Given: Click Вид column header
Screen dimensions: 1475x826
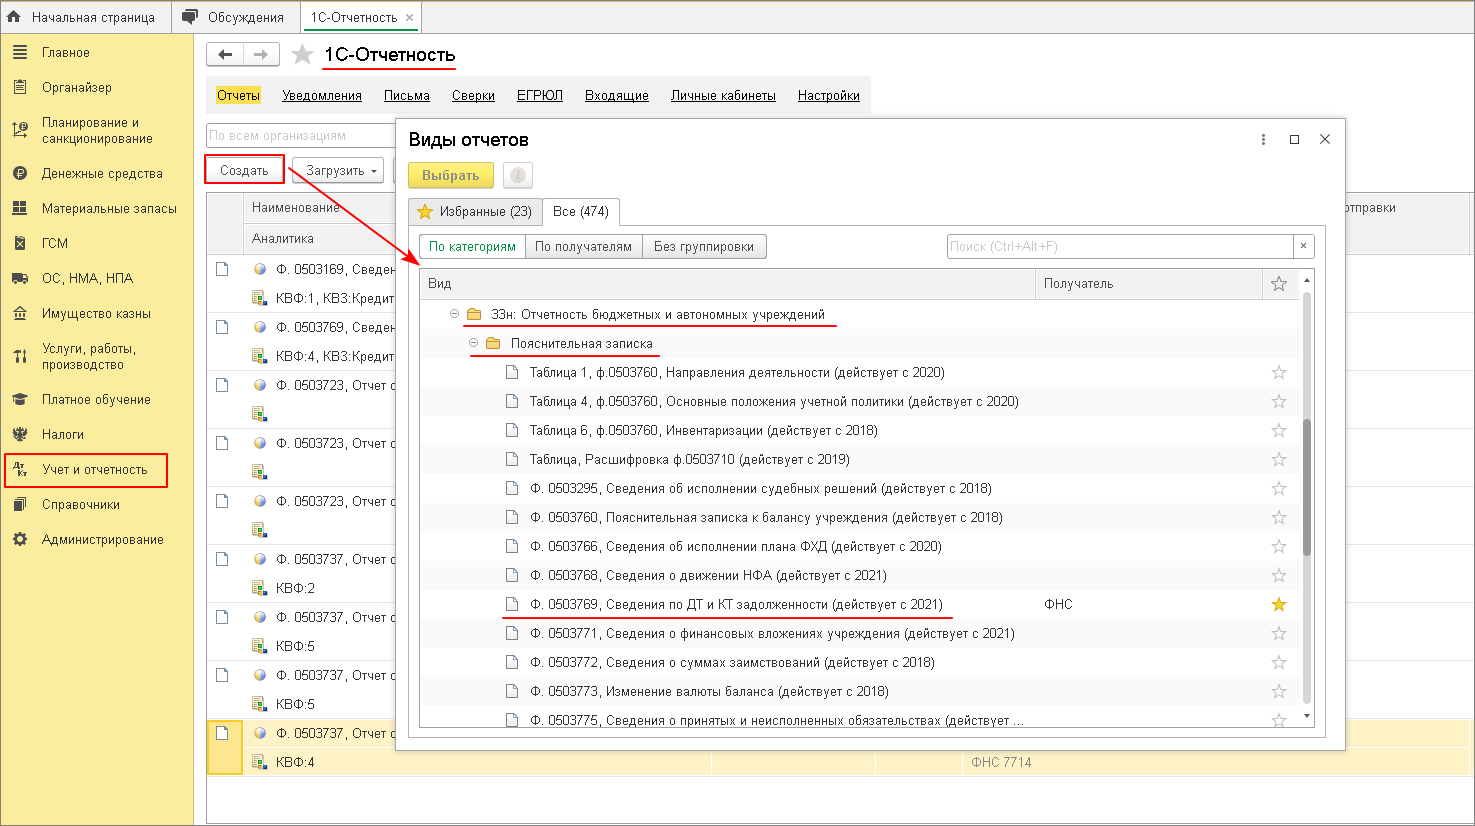Looking at the screenshot, I should click(727, 283).
